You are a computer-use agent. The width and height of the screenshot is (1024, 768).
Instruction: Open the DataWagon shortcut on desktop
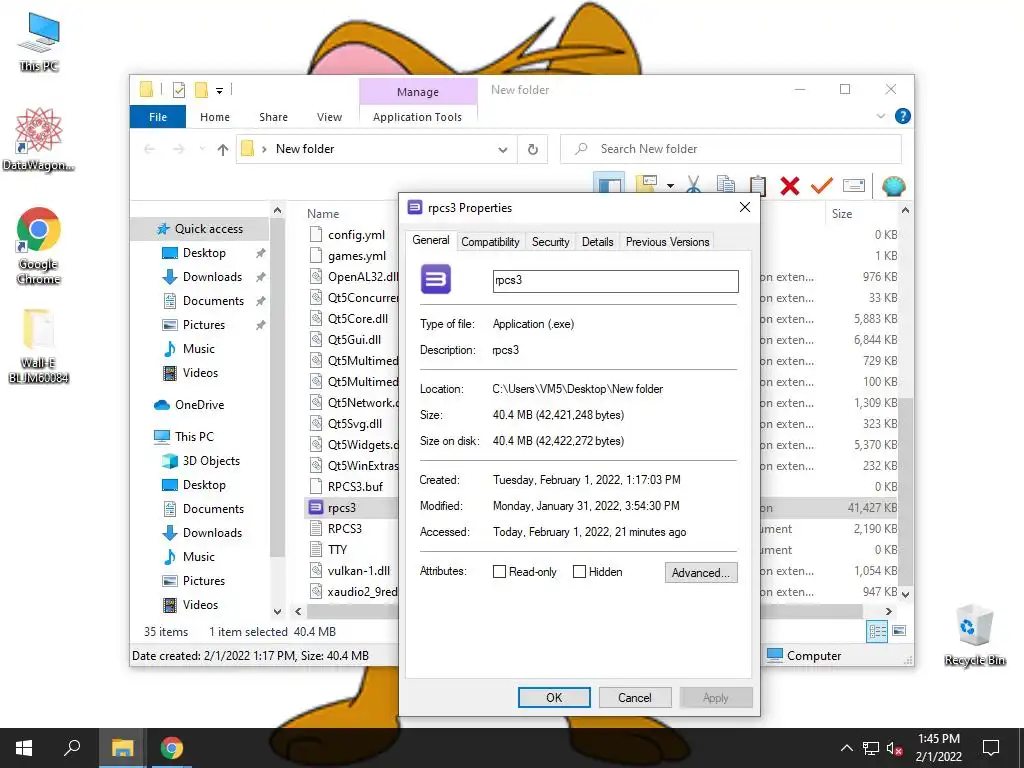(x=39, y=140)
